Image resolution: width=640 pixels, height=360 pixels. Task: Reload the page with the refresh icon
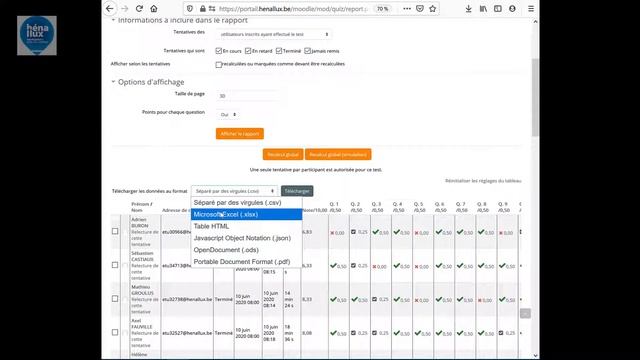point(139,9)
